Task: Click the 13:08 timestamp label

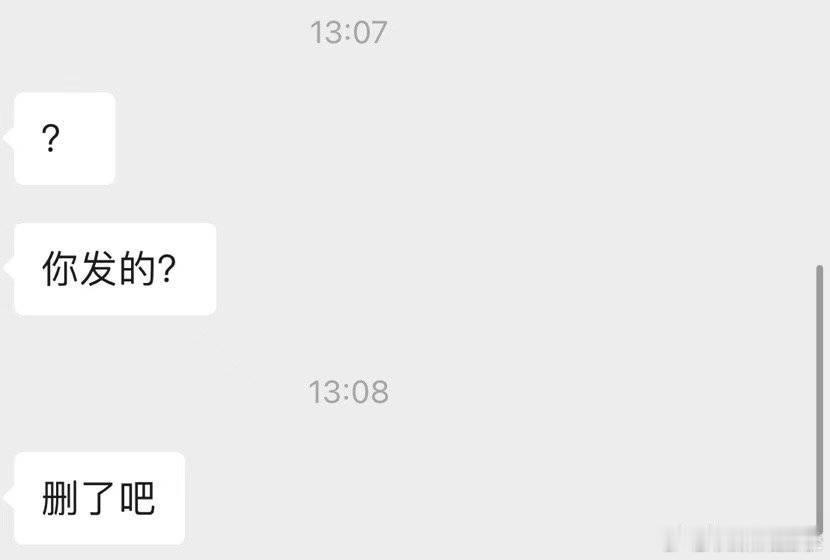Action: point(348,392)
